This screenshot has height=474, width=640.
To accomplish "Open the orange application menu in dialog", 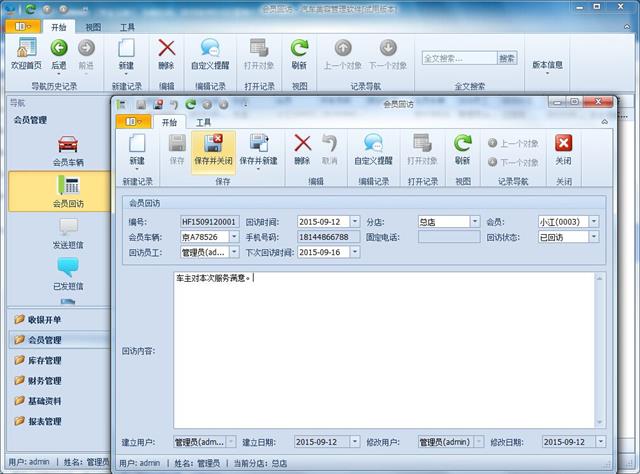I will click(133, 122).
